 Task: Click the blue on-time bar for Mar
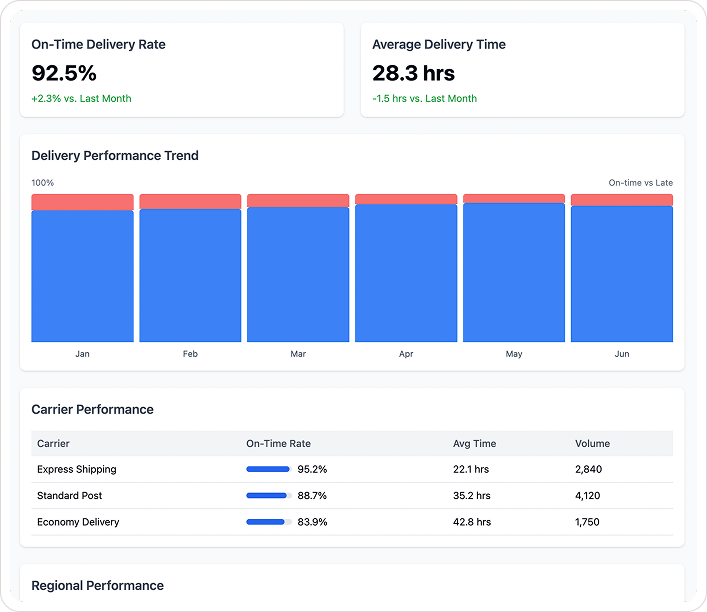click(x=298, y=274)
